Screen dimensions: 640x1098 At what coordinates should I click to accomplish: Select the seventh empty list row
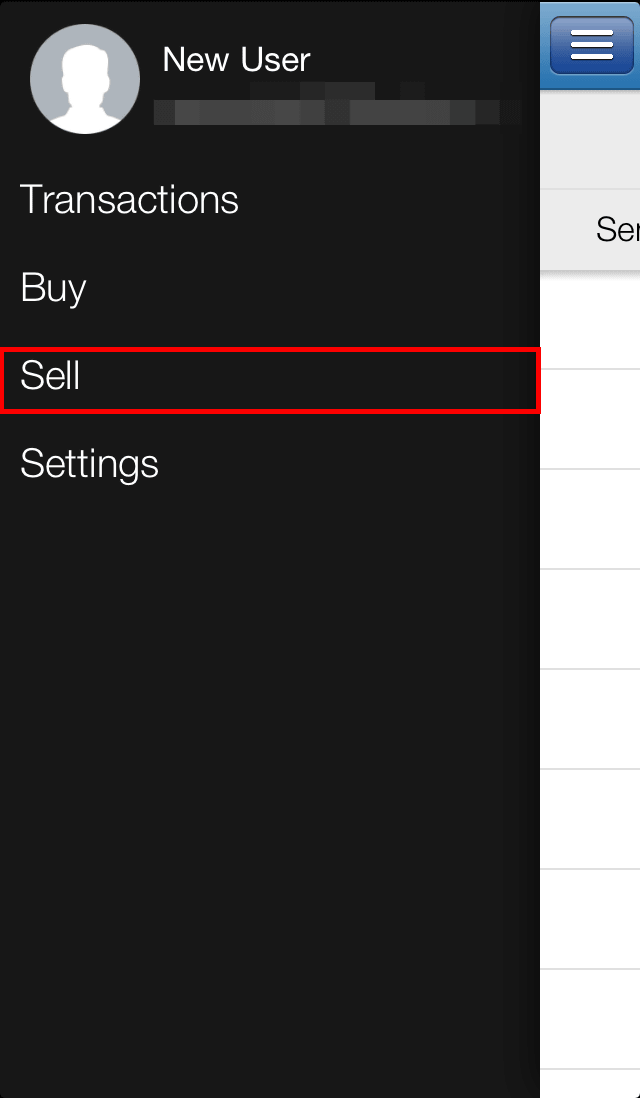tap(590, 919)
